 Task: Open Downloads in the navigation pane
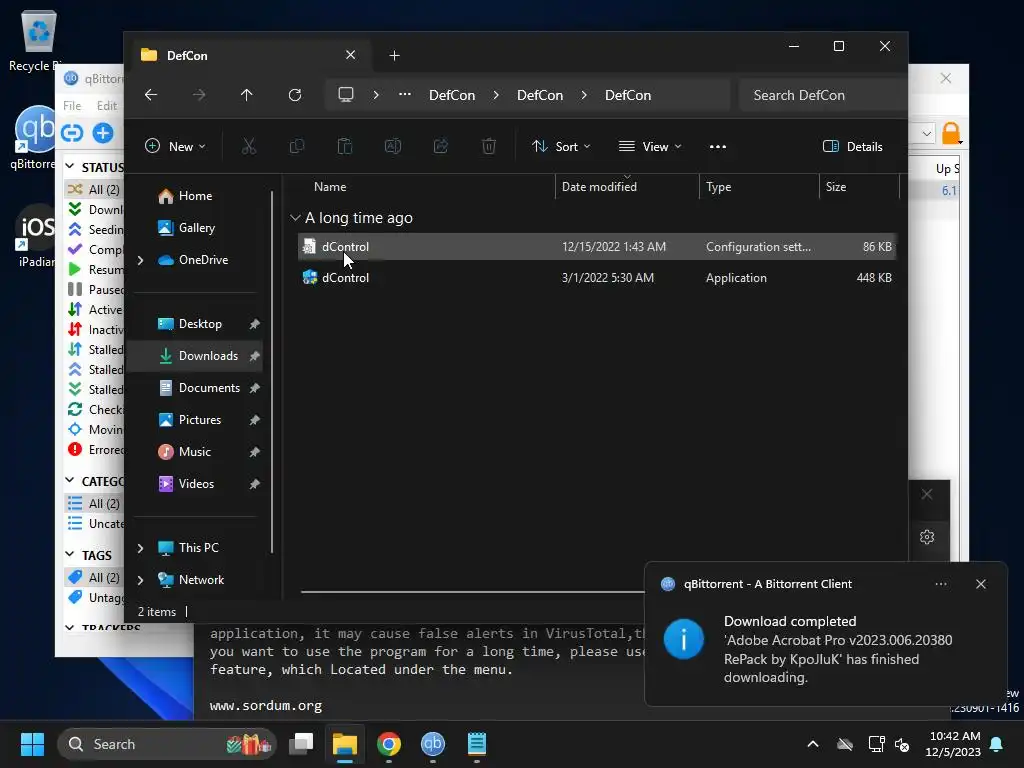pyautogui.click(x=196, y=356)
